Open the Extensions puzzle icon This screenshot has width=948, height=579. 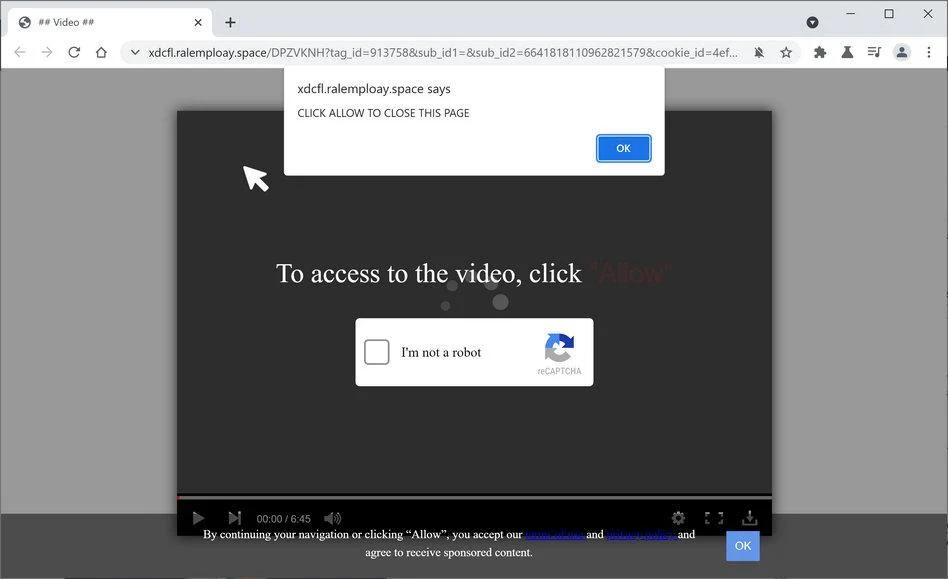(x=820, y=53)
